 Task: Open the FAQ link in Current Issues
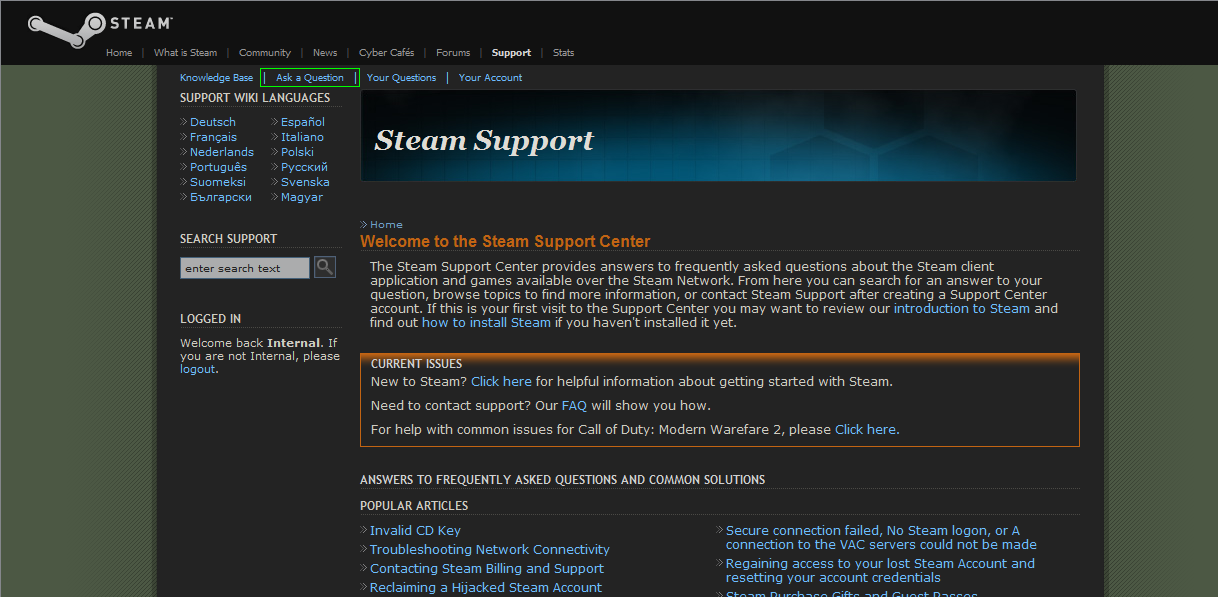(x=574, y=406)
